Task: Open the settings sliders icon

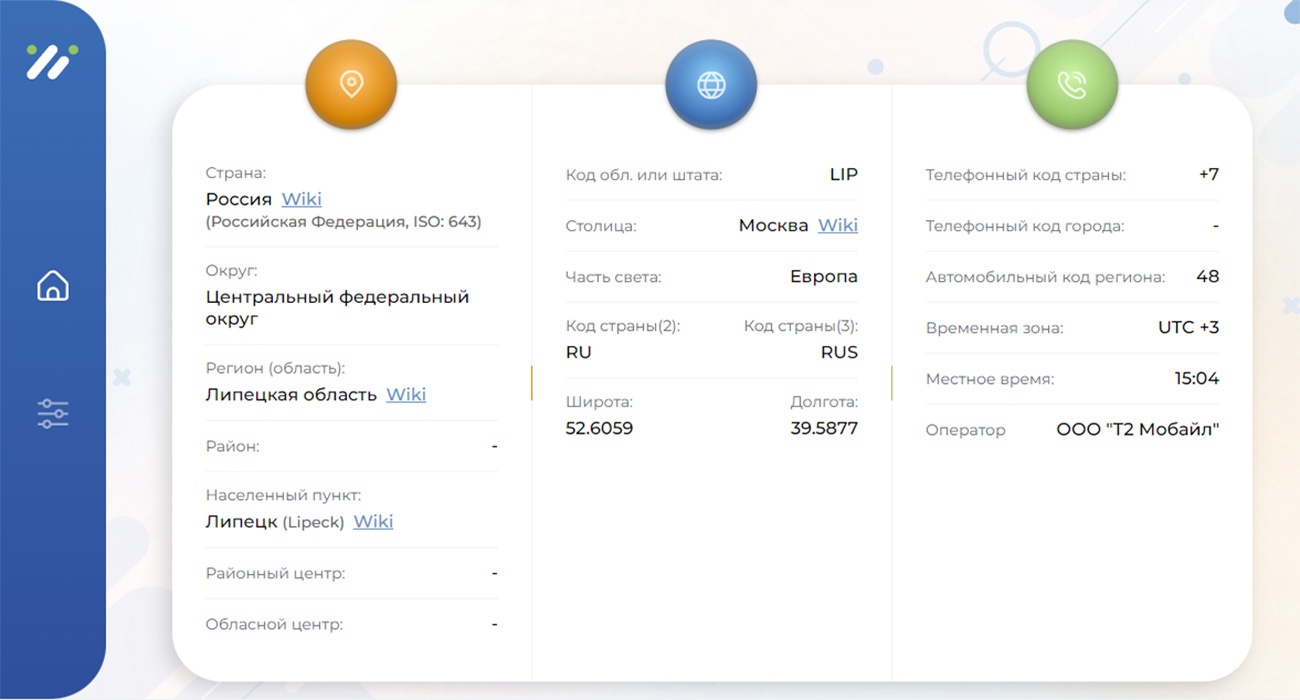Action: [53, 413]
